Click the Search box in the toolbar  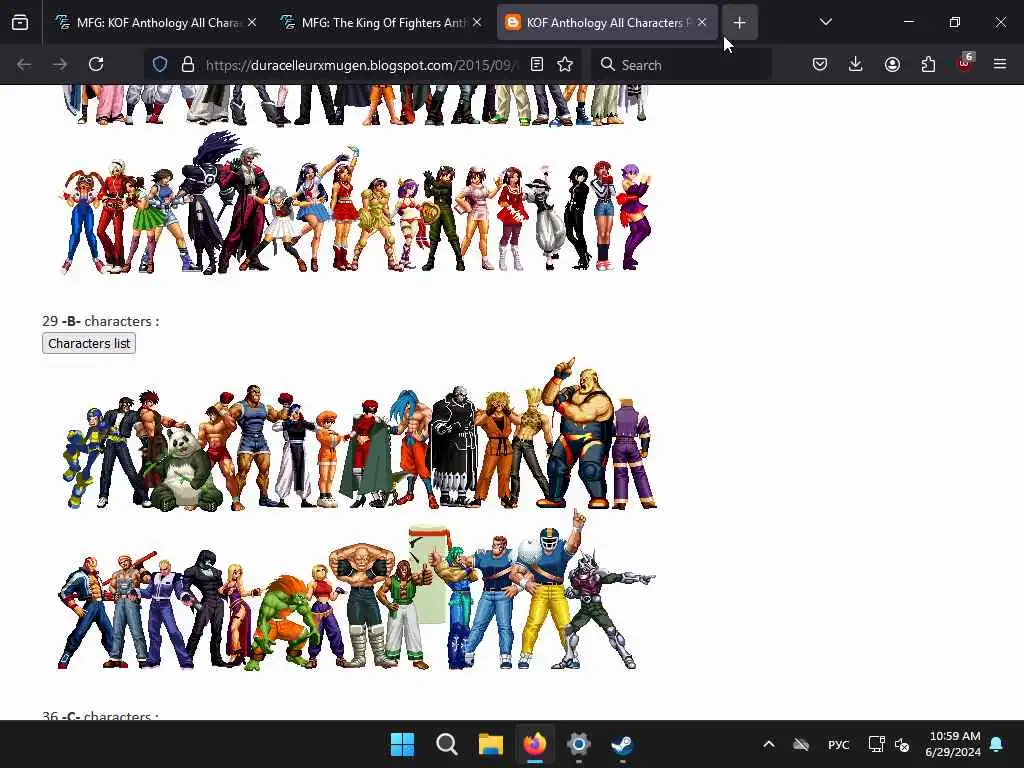681,65
